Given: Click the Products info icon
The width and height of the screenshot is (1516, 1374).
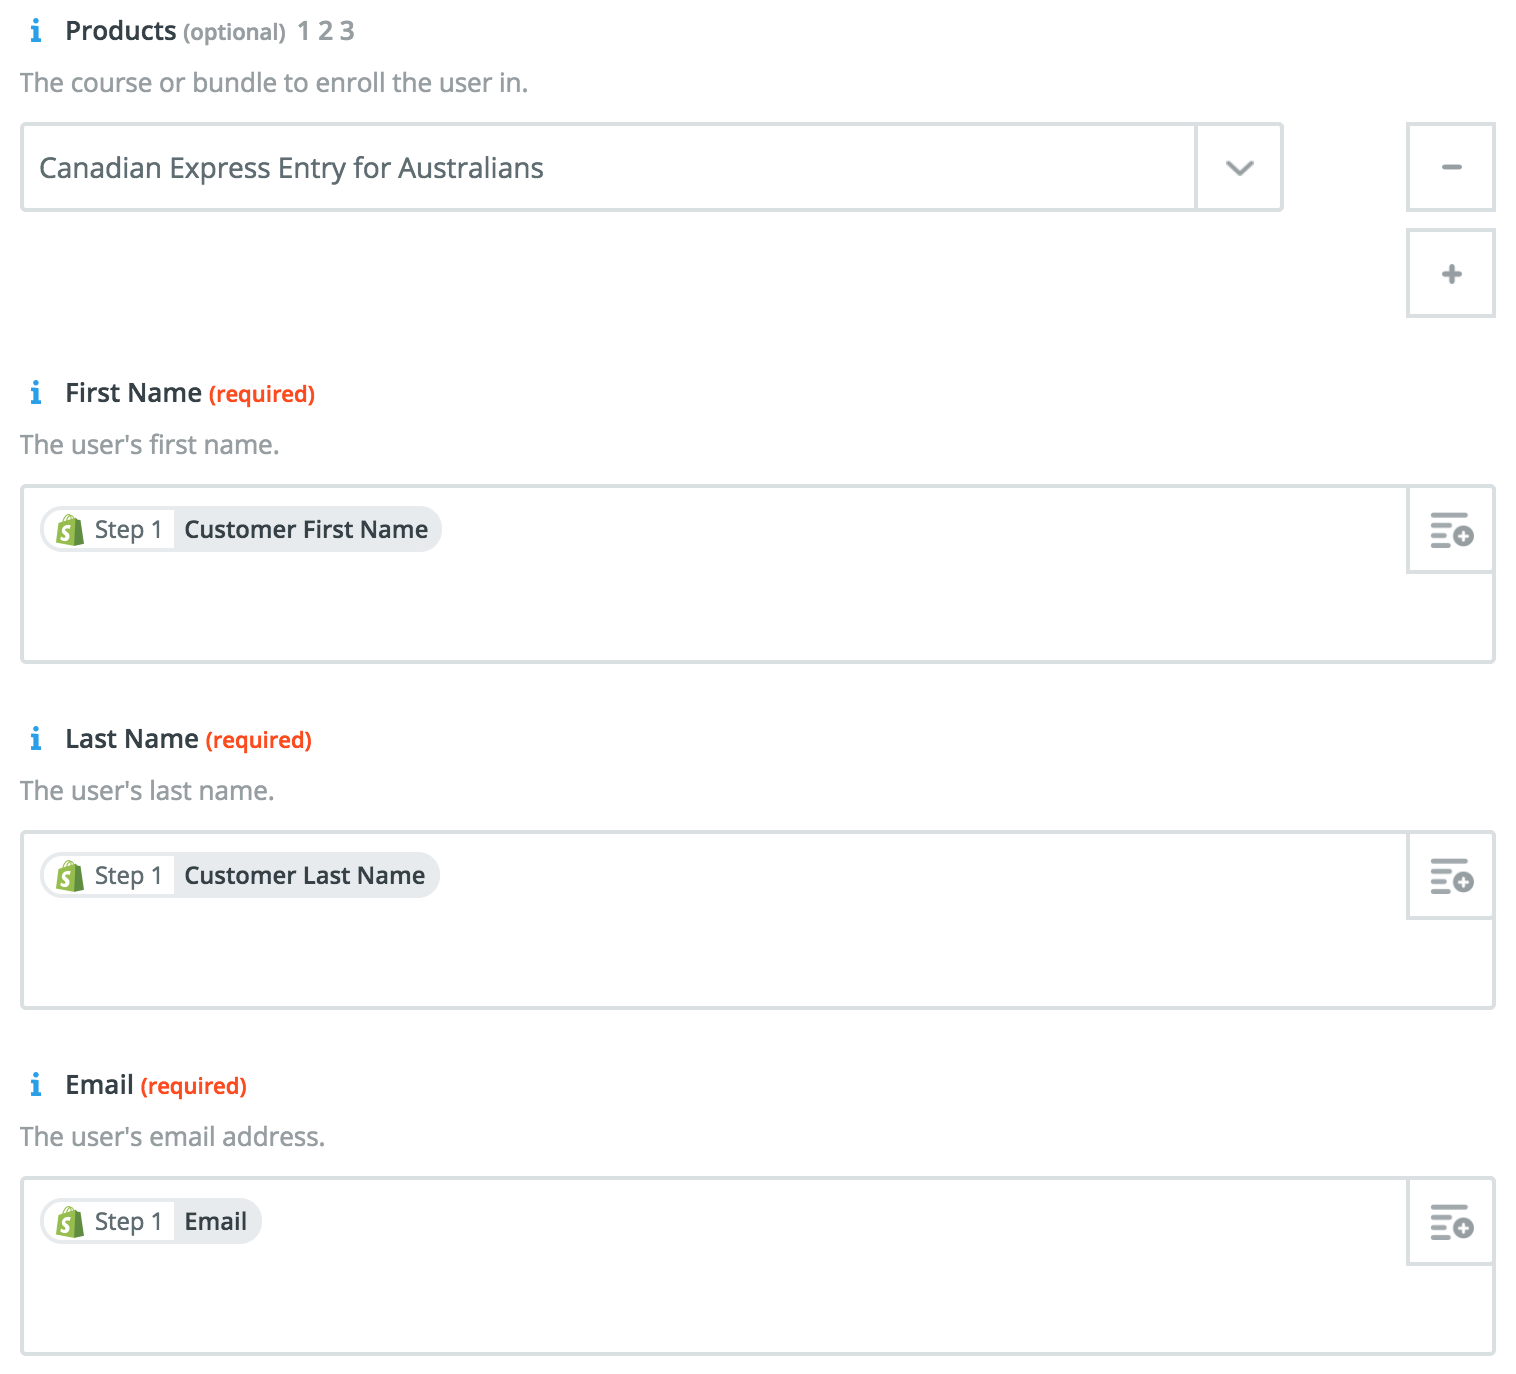Looking at the screenshot, I should [x=36, y=31].
